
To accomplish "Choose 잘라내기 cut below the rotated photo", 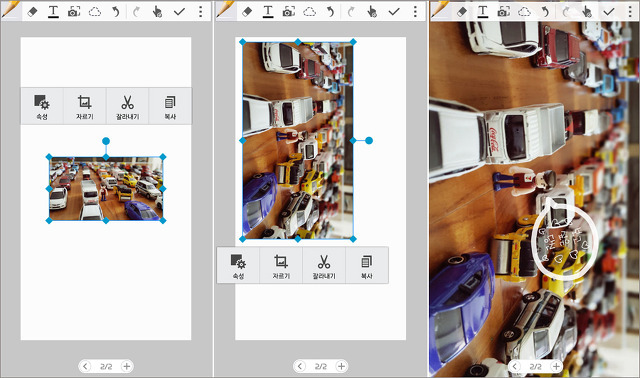I will pos(324,265).
